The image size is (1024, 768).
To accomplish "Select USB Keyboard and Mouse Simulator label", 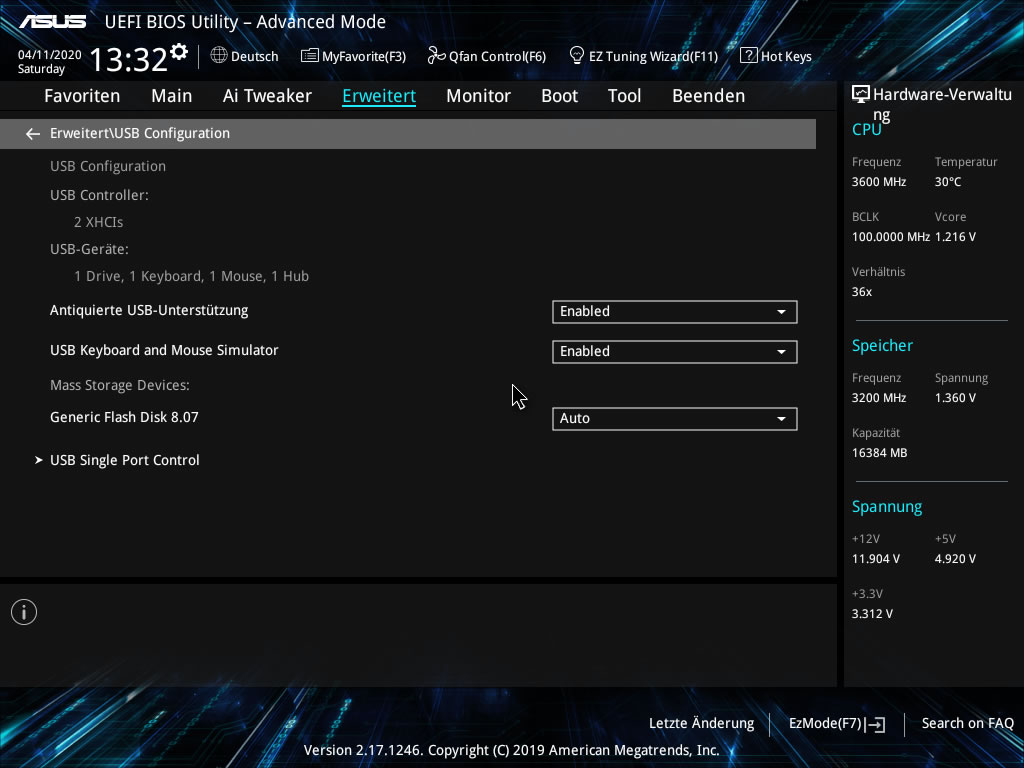I will click(x=164, y=350).
